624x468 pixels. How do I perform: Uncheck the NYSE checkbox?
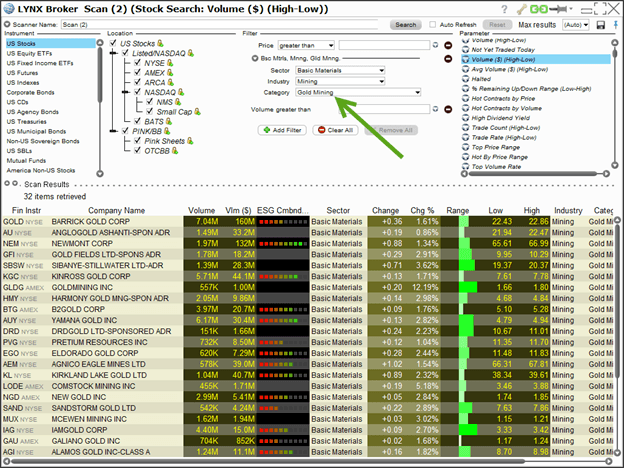click(x=137, y=62)
